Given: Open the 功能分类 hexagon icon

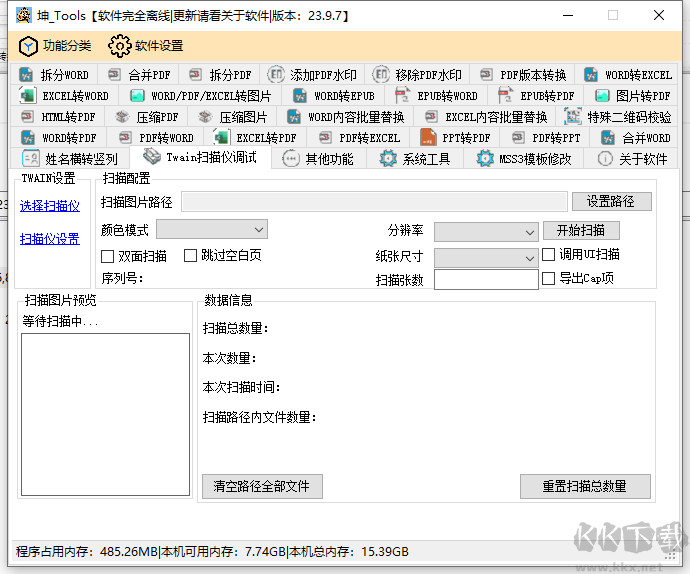Looking at the screenshot, I should (x=28, y=46).
